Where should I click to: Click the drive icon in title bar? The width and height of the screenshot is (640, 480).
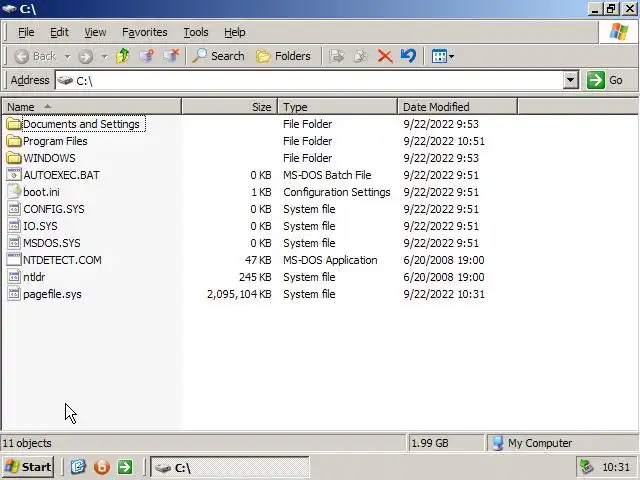(x=9, y=8)
